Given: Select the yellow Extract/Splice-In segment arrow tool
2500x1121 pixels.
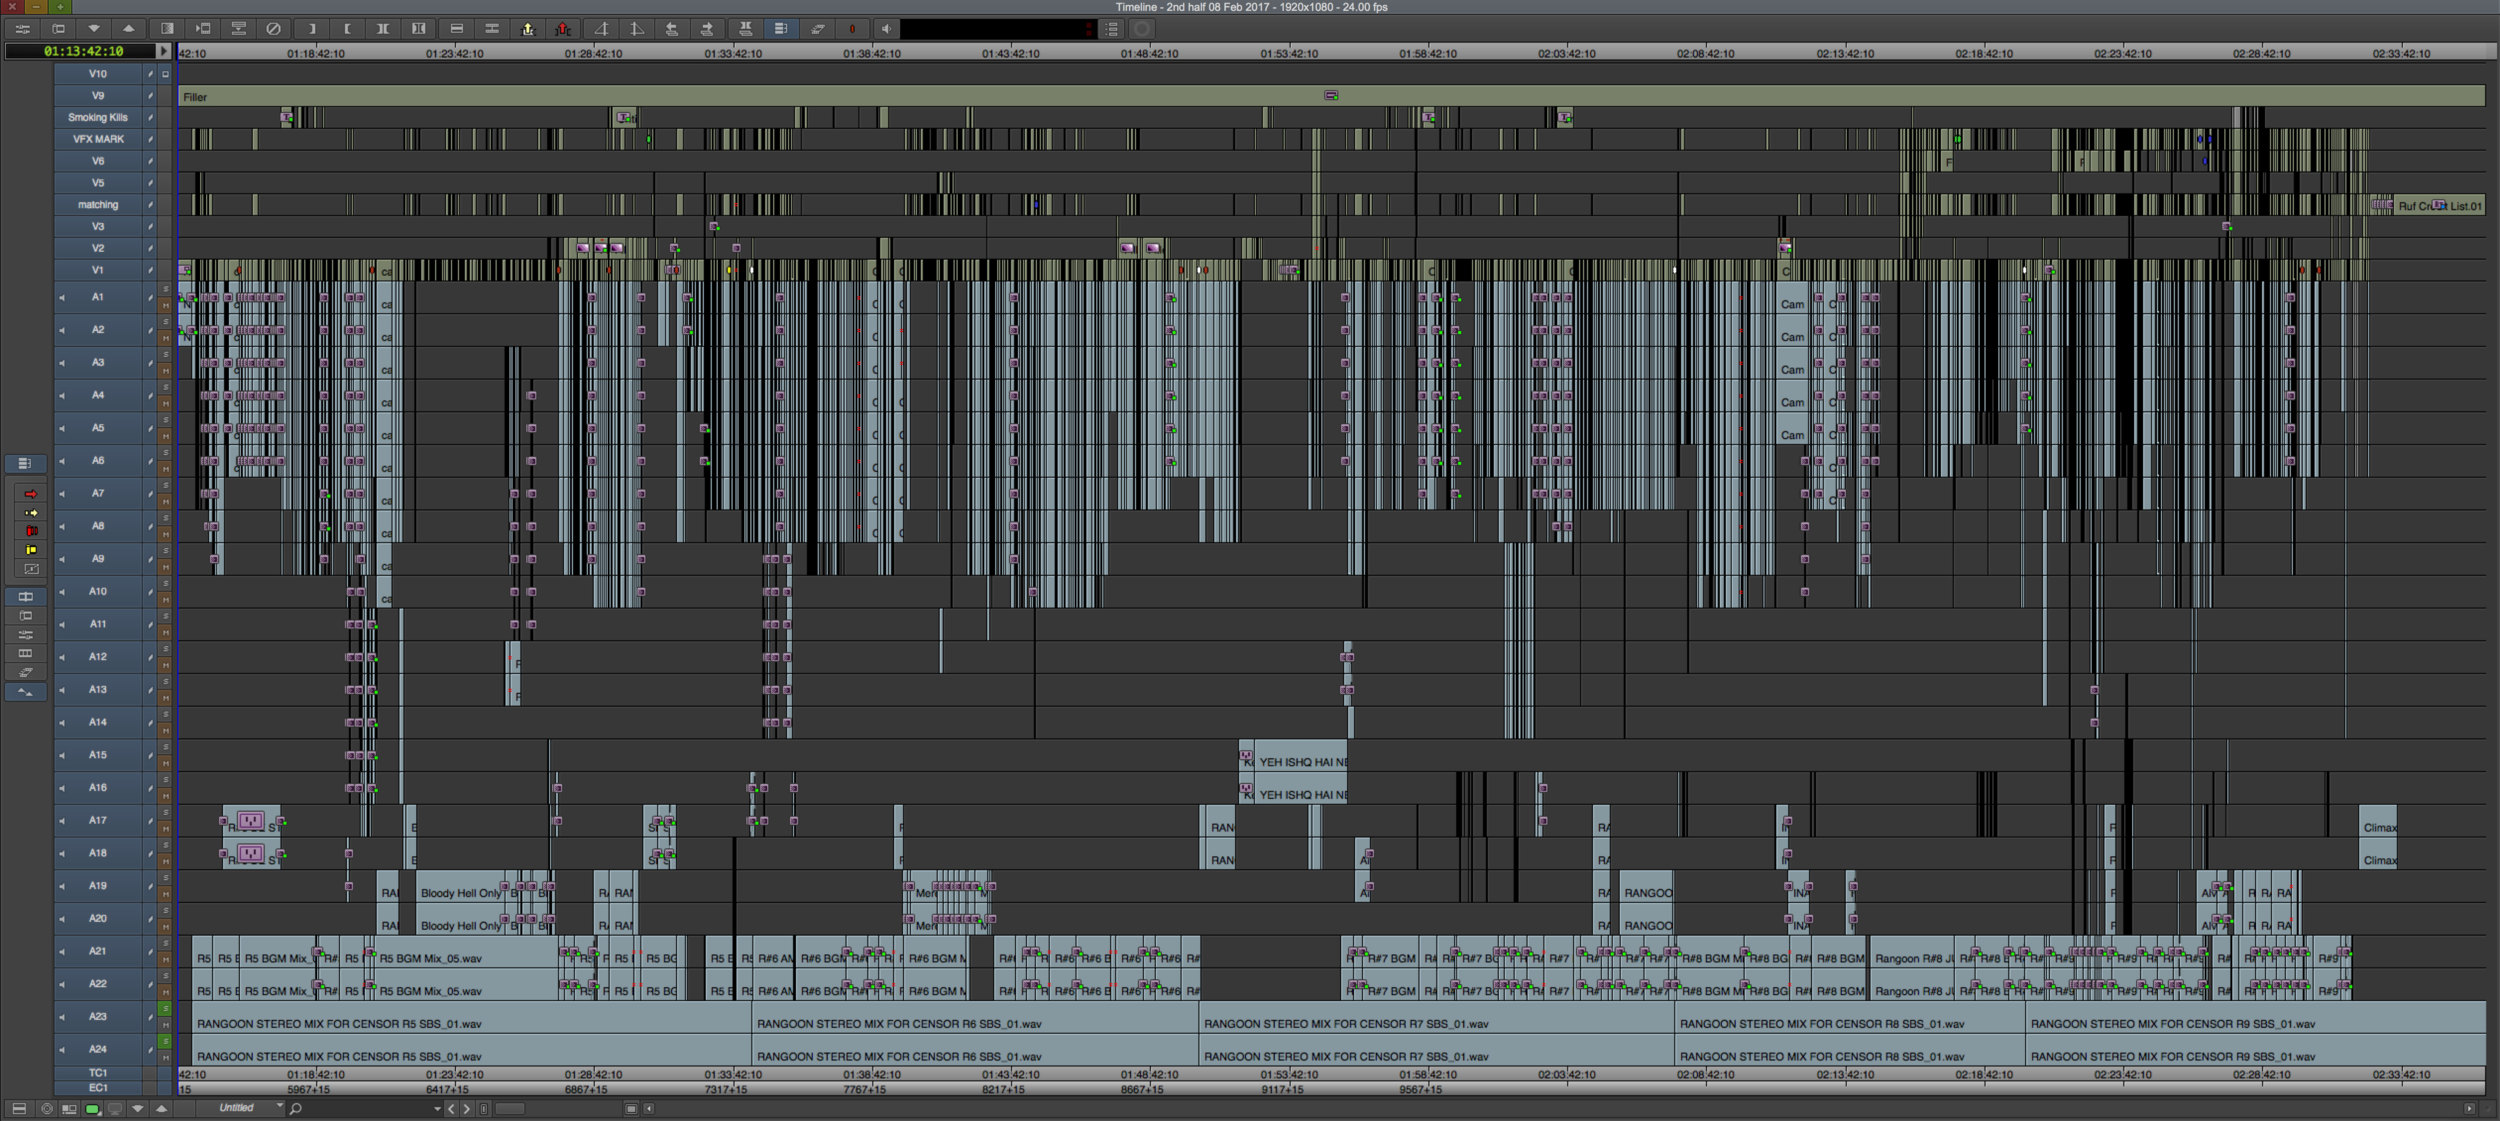Looking at the screenshot, I should (x=30, y=513).
